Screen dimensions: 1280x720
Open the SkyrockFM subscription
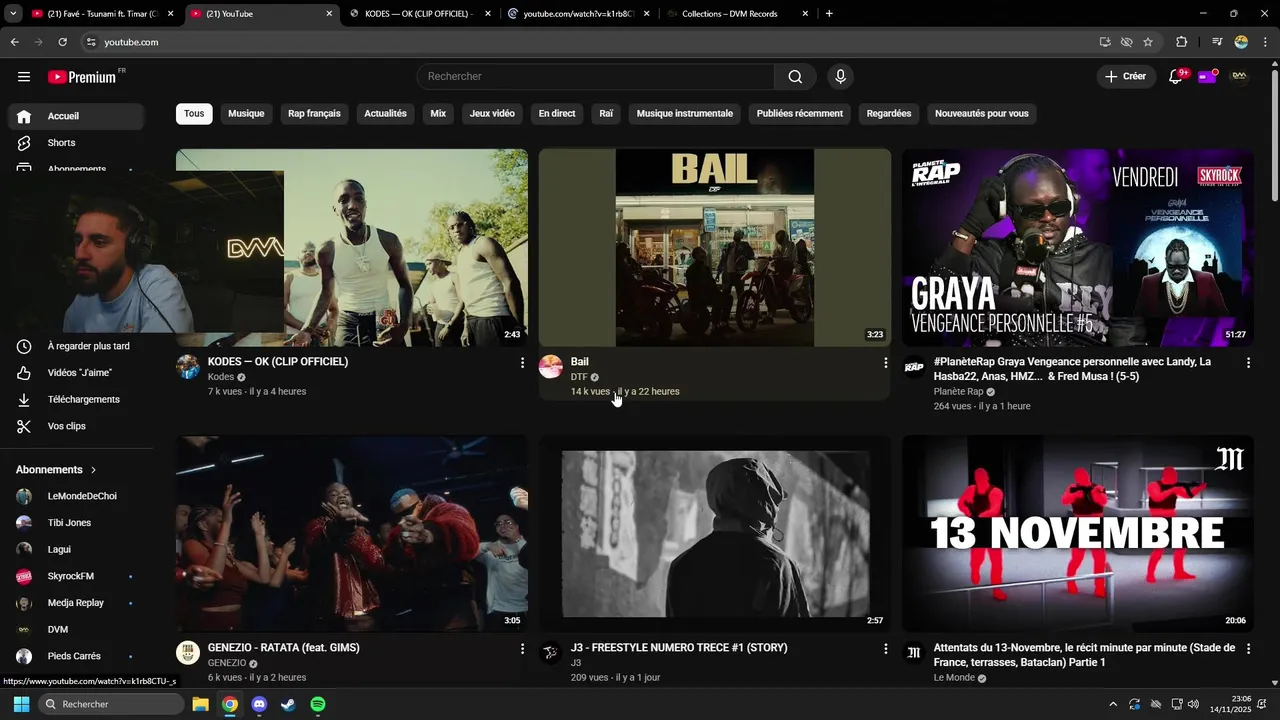pos(76,576)
